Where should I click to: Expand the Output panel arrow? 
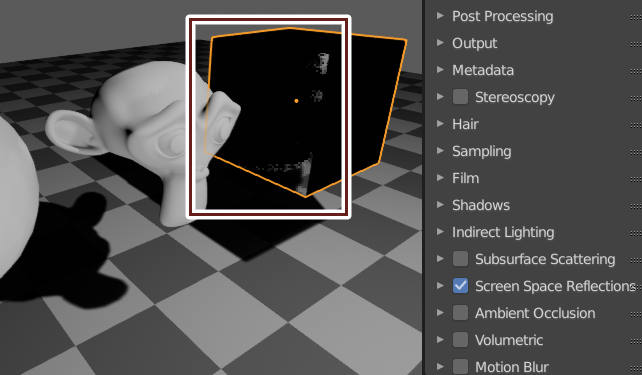(x=441, y=43)
